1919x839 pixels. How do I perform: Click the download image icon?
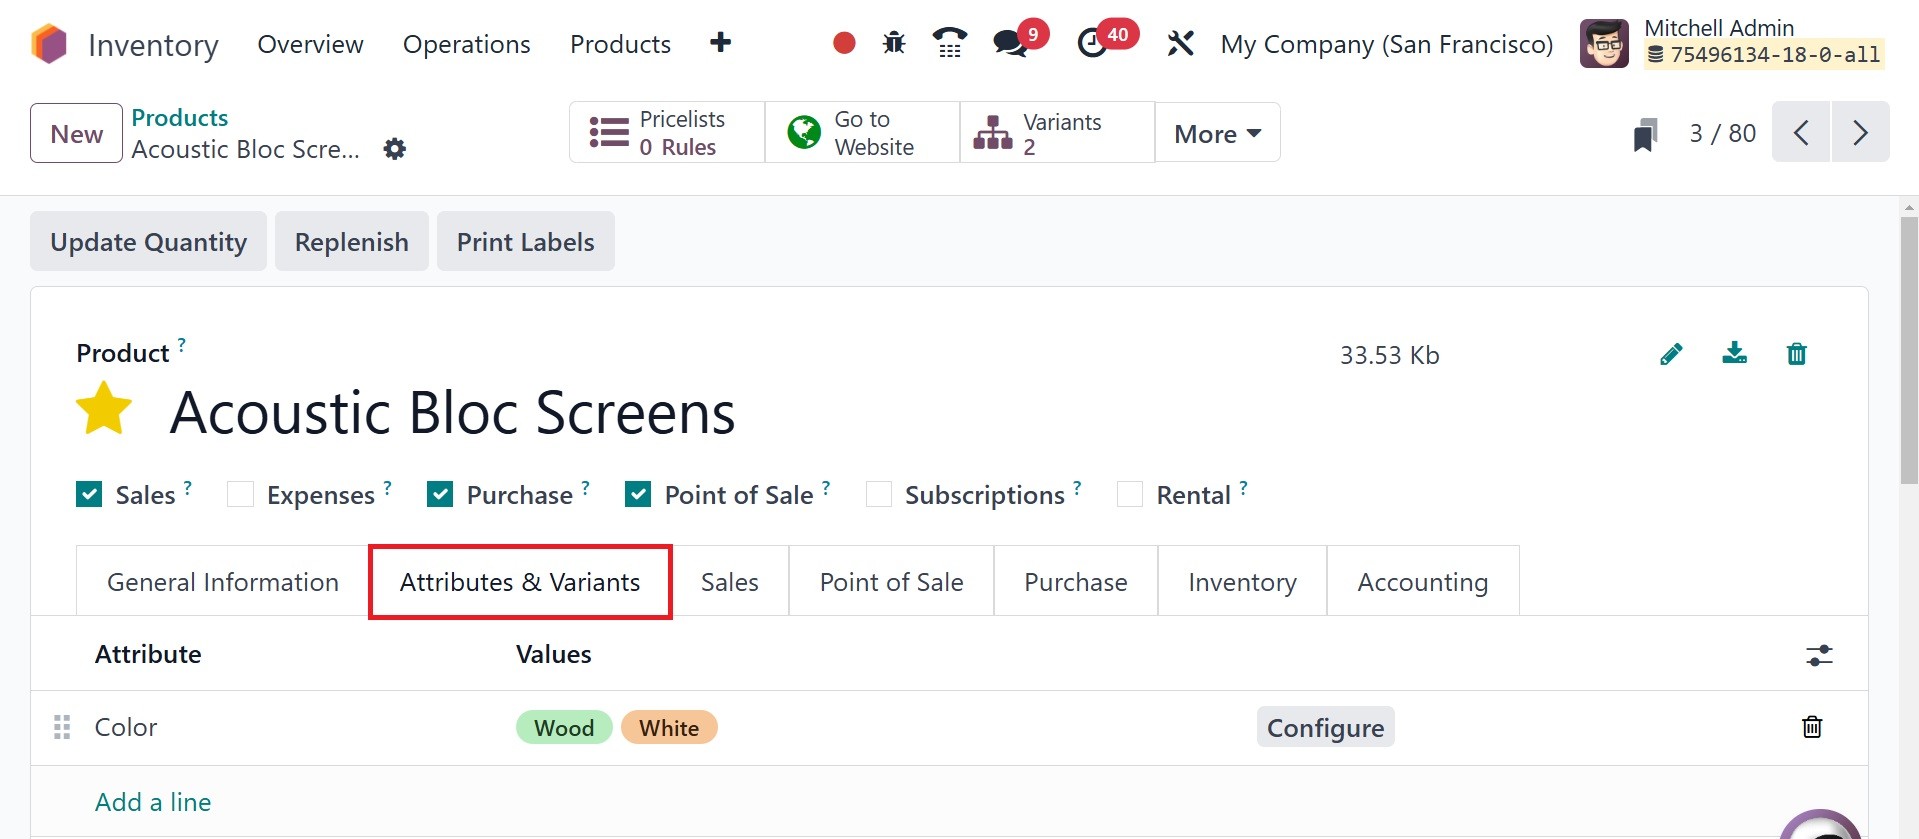pyautogui.click(x=1734, y=354)
